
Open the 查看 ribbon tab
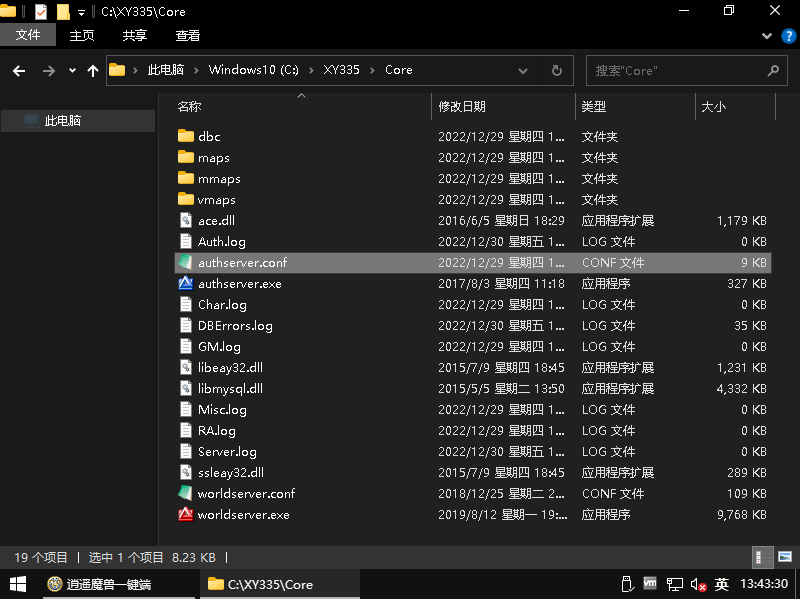click(x=188, y=35)
